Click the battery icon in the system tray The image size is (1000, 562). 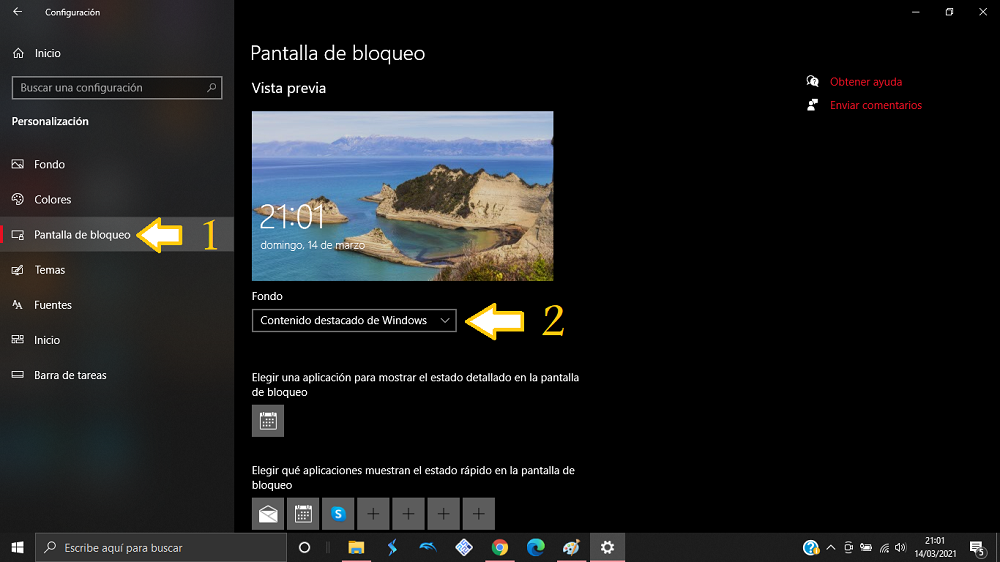click(866, 547)
